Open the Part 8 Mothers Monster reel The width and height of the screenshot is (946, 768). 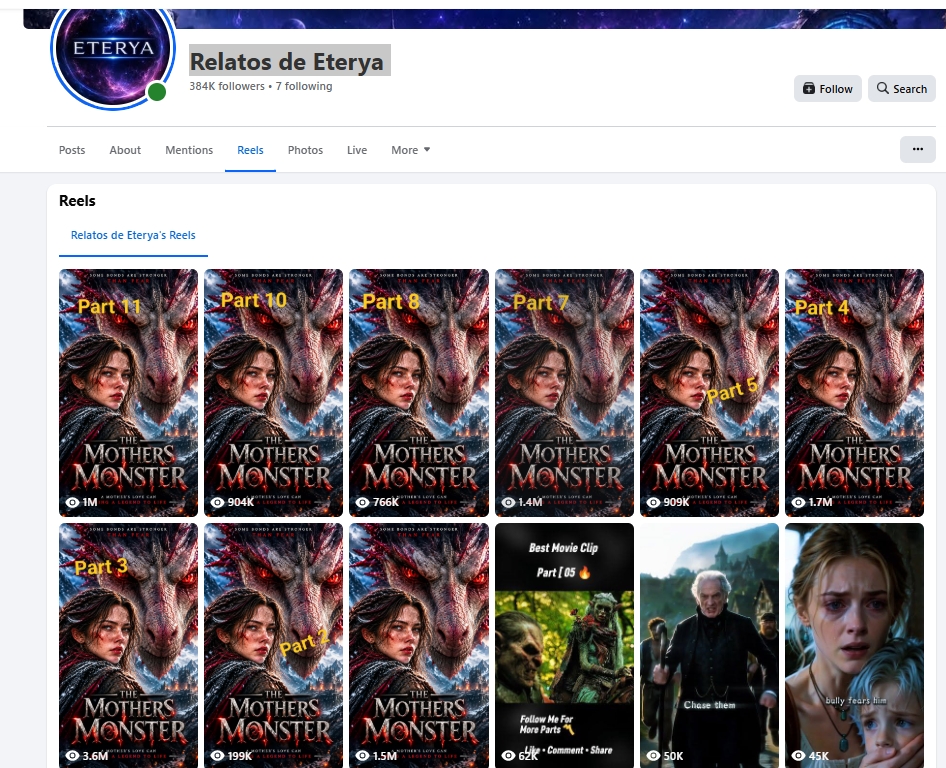coord(419,393)
